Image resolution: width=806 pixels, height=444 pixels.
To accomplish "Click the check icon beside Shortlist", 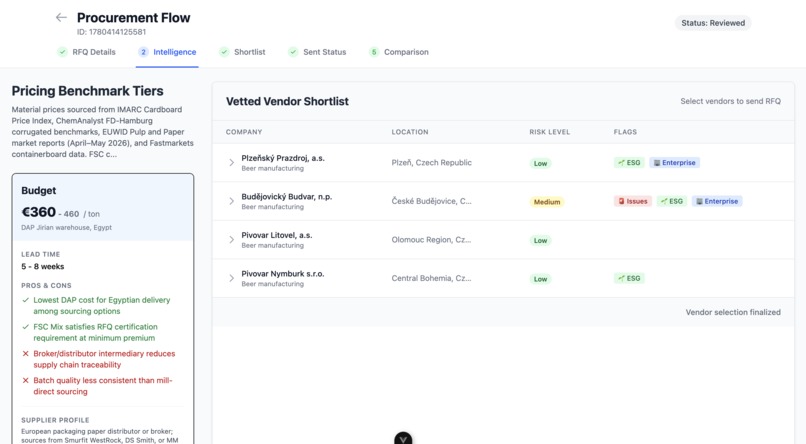I will [x=224, y=52].
